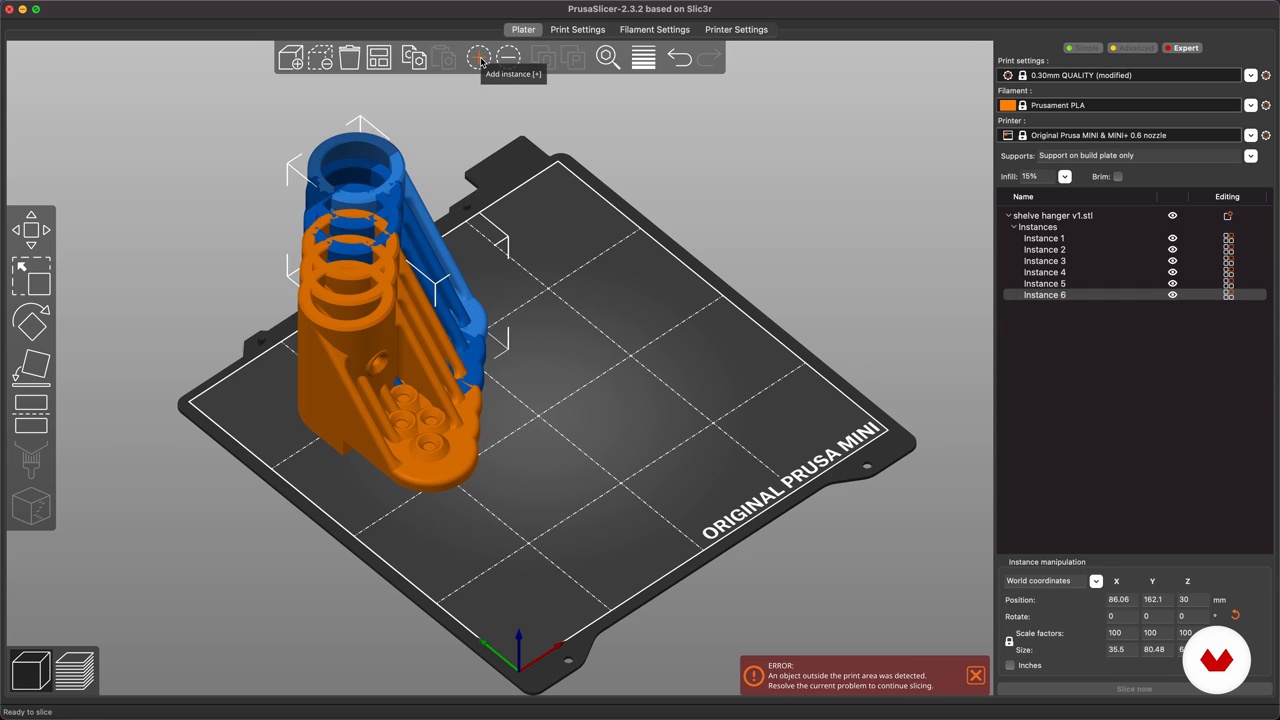
Task: Switch to Simple mode
Action: click(x=1082, y=48)
